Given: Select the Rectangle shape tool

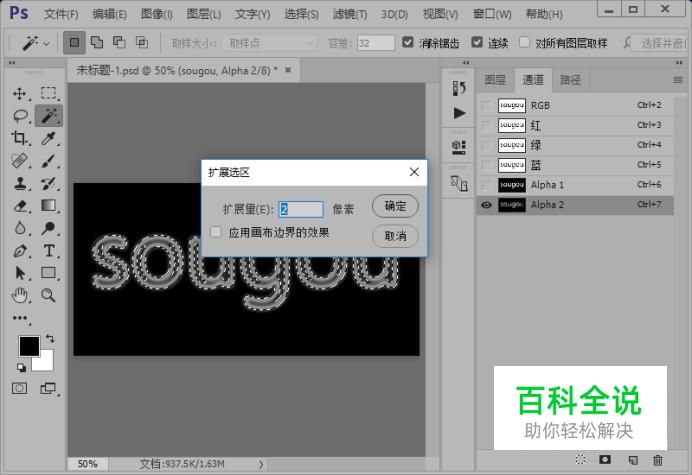Looking at the screenshot, I should point(49,273).
